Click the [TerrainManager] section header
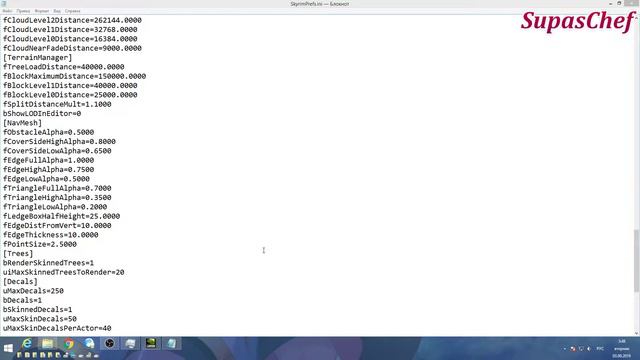Viewport: 640px width, 360px height. (x=38, y=58)
